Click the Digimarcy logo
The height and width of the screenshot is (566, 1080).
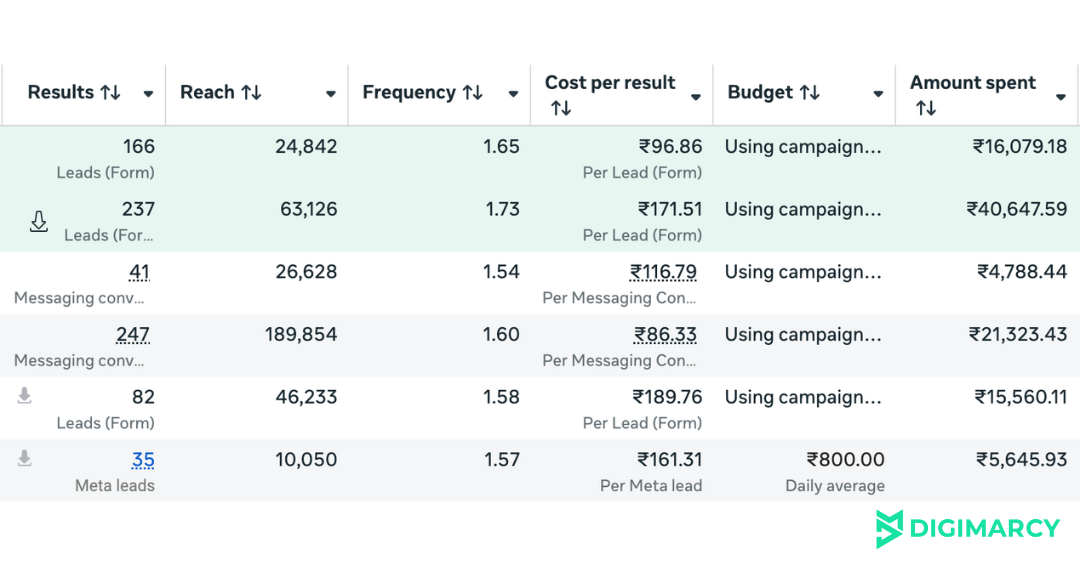(x=966, y=528)
